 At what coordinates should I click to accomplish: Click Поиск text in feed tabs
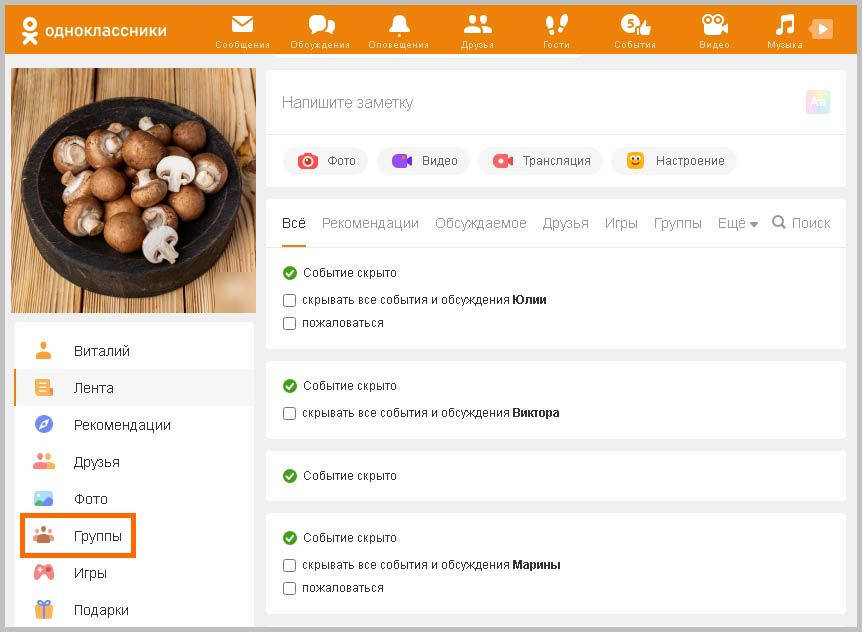tap(811, 223)
